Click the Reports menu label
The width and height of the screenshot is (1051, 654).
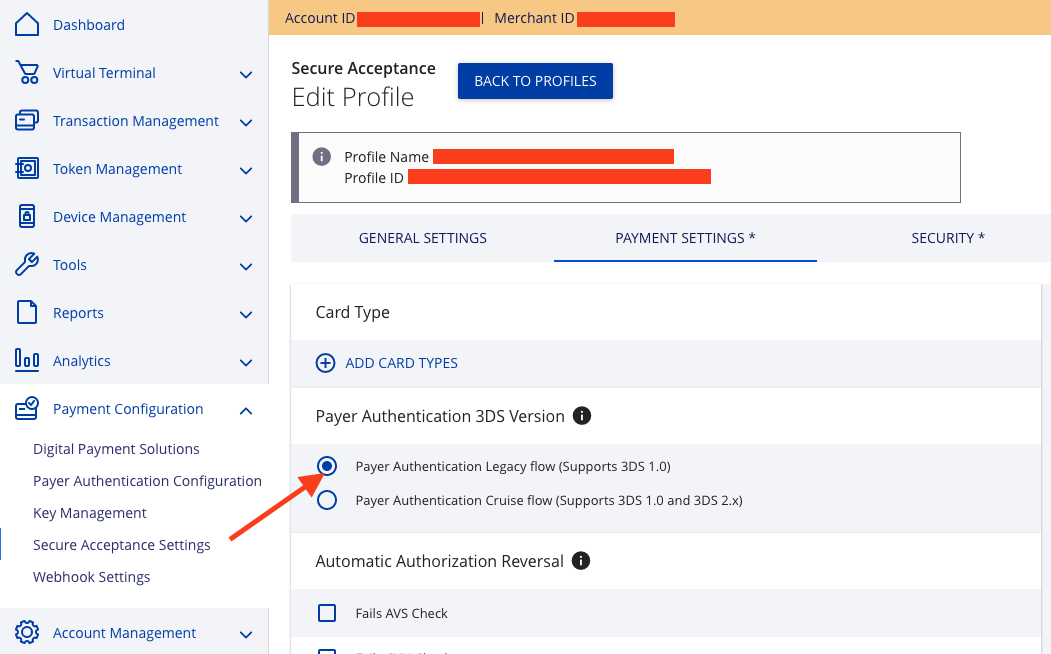pyautogui.click(x=78, y=313)
